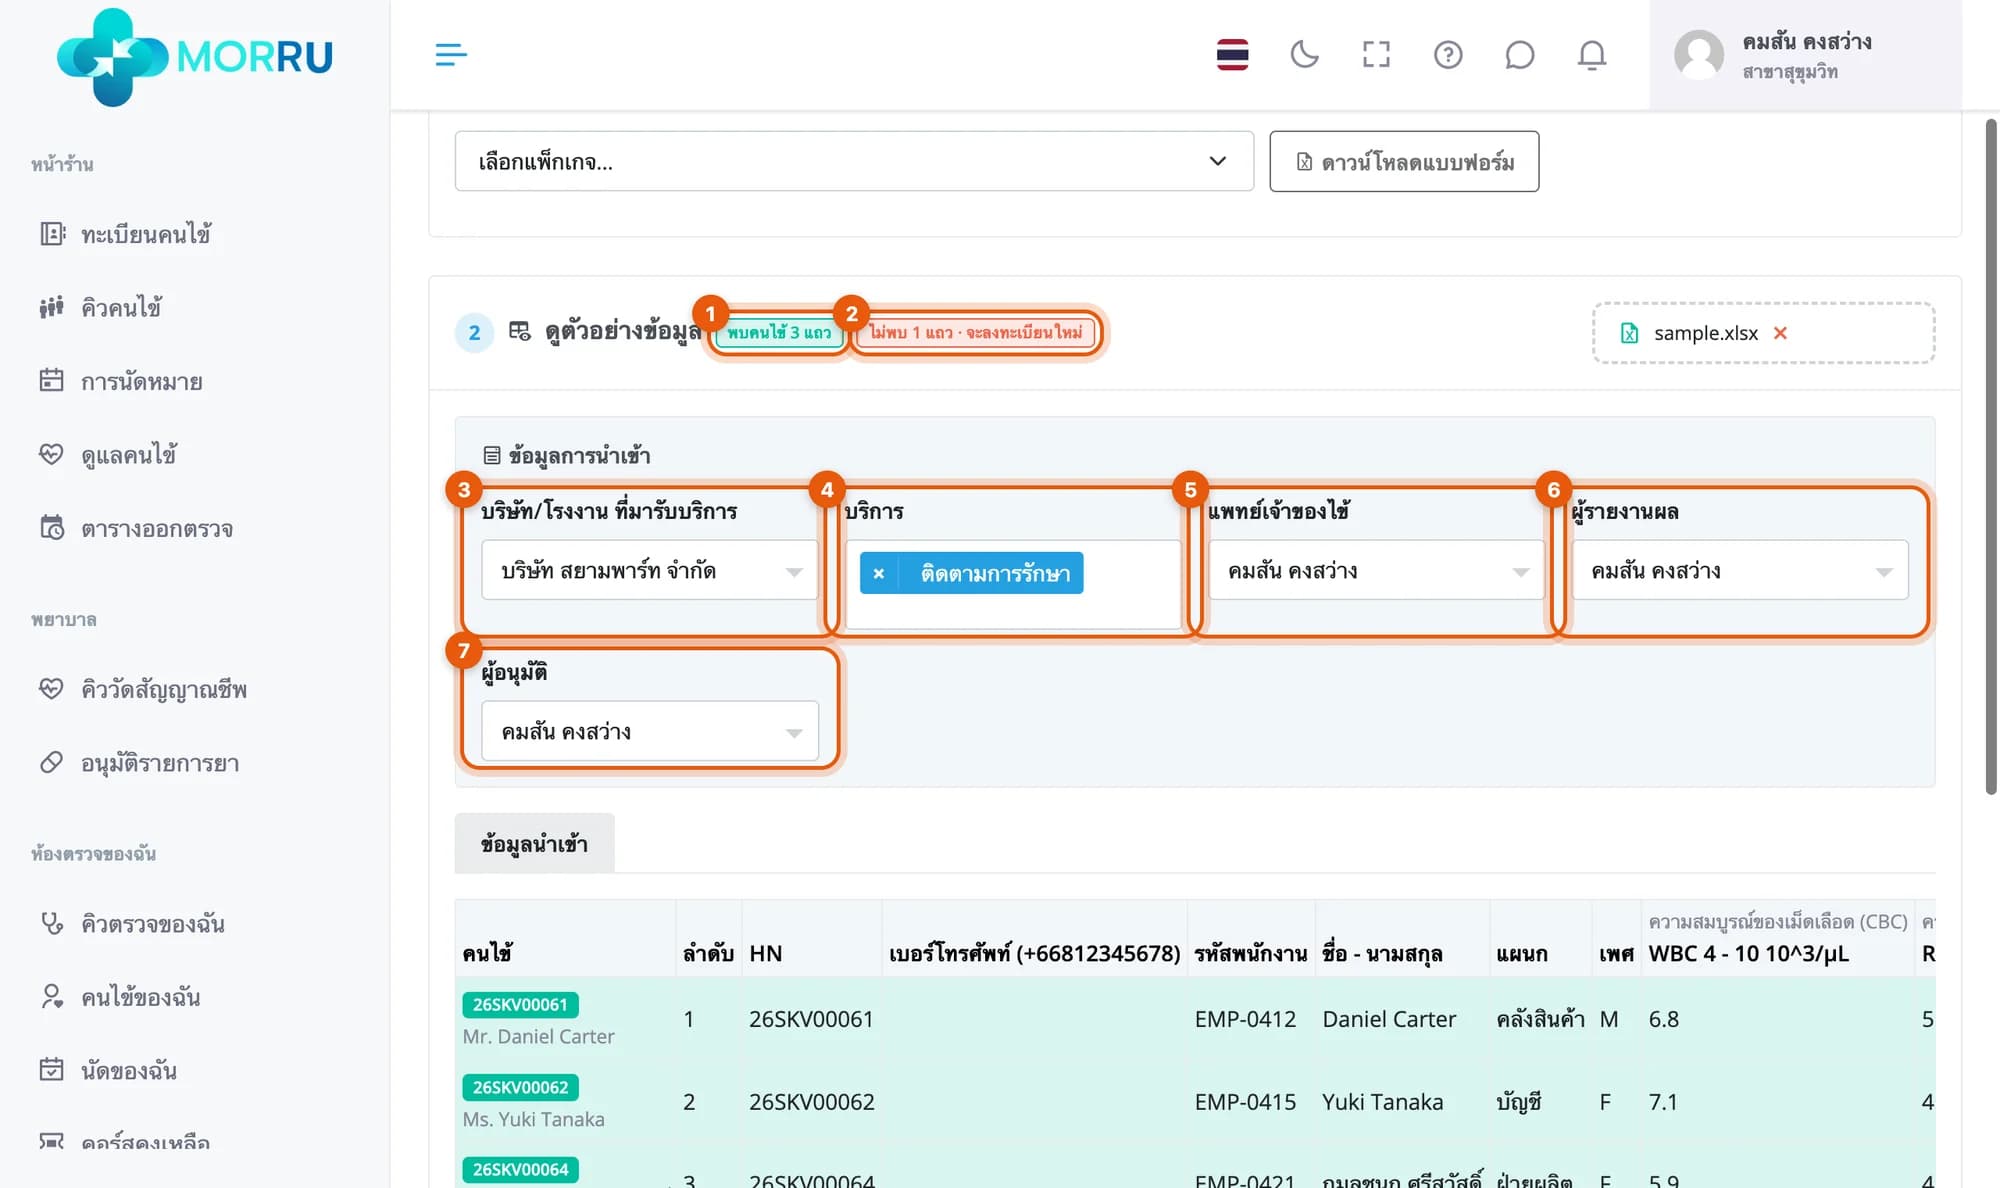Switch language via Thai flag icon

point(1232,54)
